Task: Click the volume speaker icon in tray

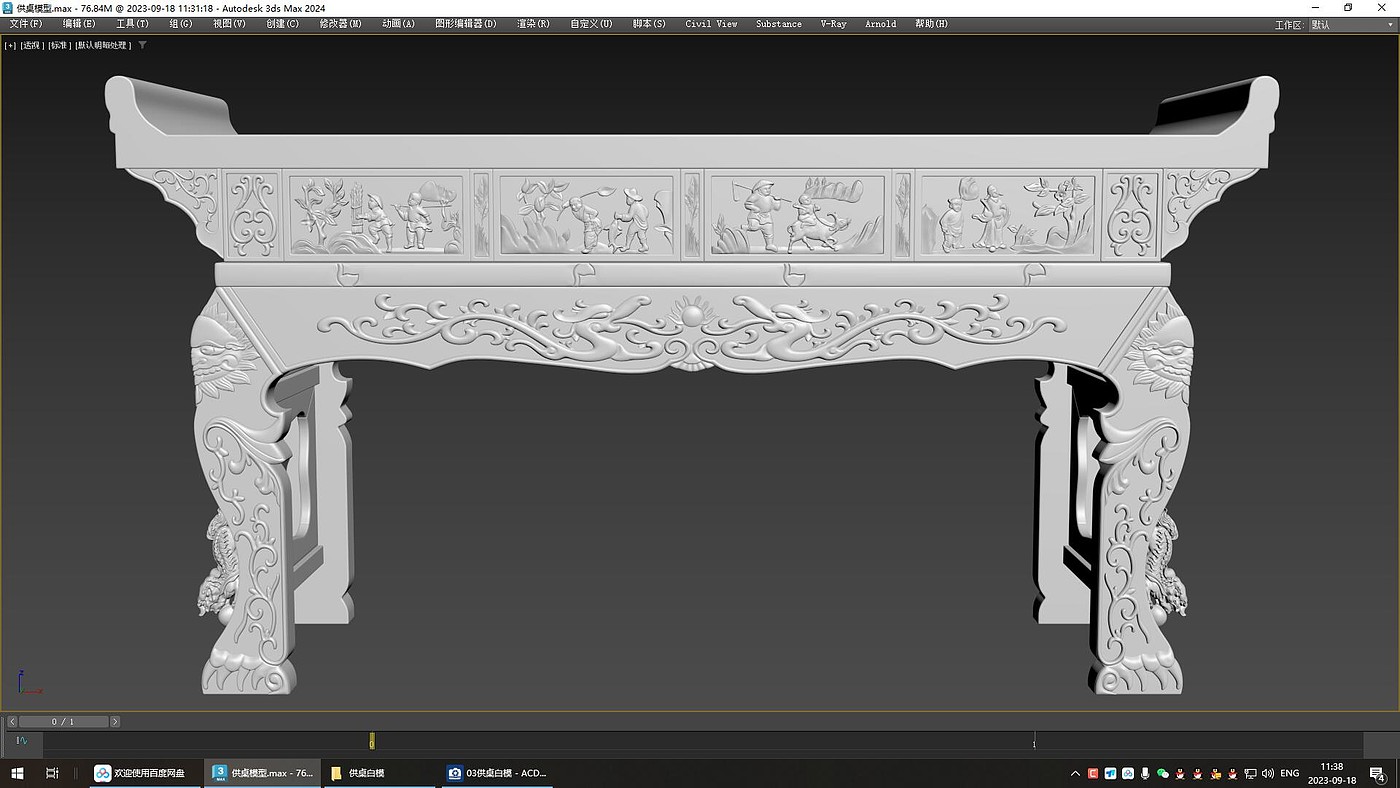Action: (1268, 773)
